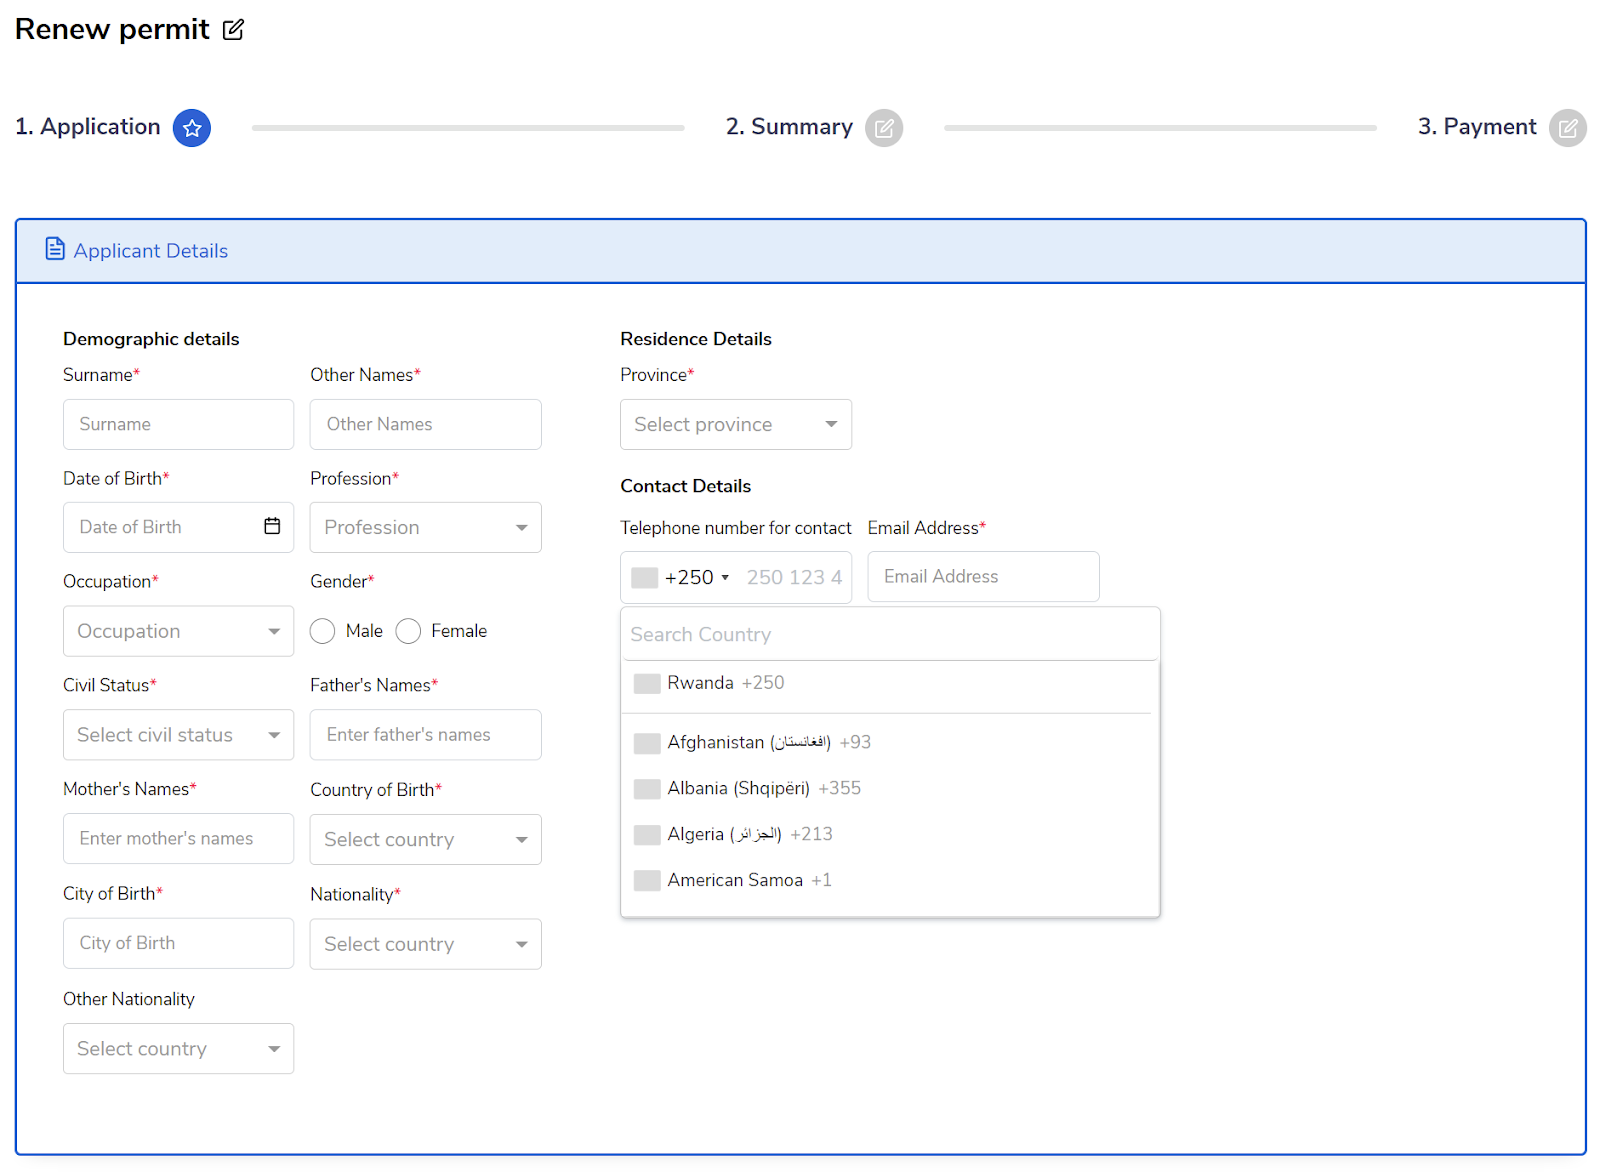Open the Other Nationality dropdown
This screenshot has width=1600, height=1172.
pos(178,1048)
